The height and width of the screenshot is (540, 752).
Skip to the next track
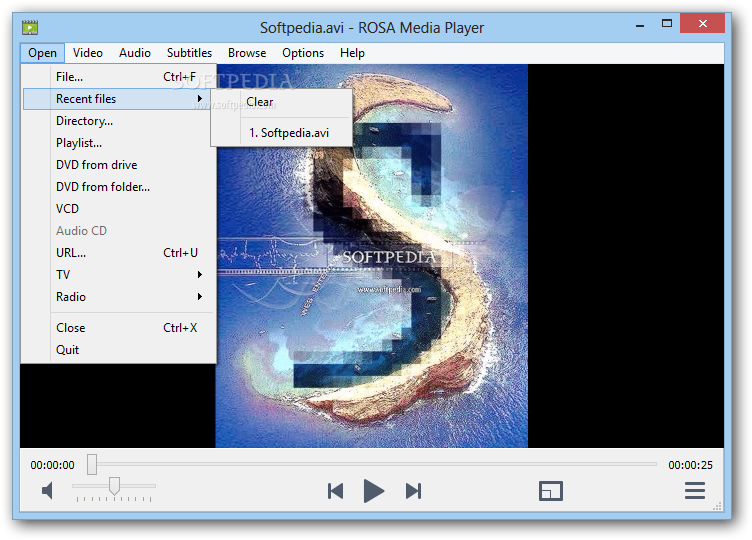(x=413, y=491)
